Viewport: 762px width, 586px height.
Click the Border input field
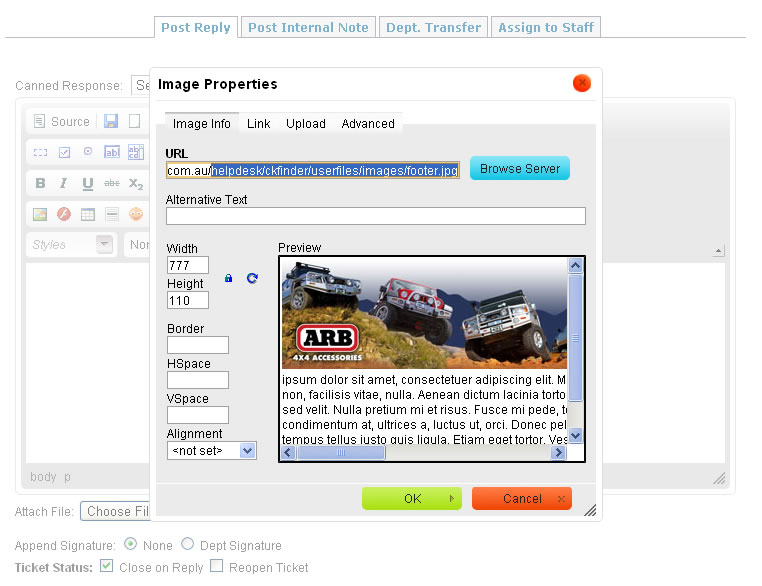(197, 345)
